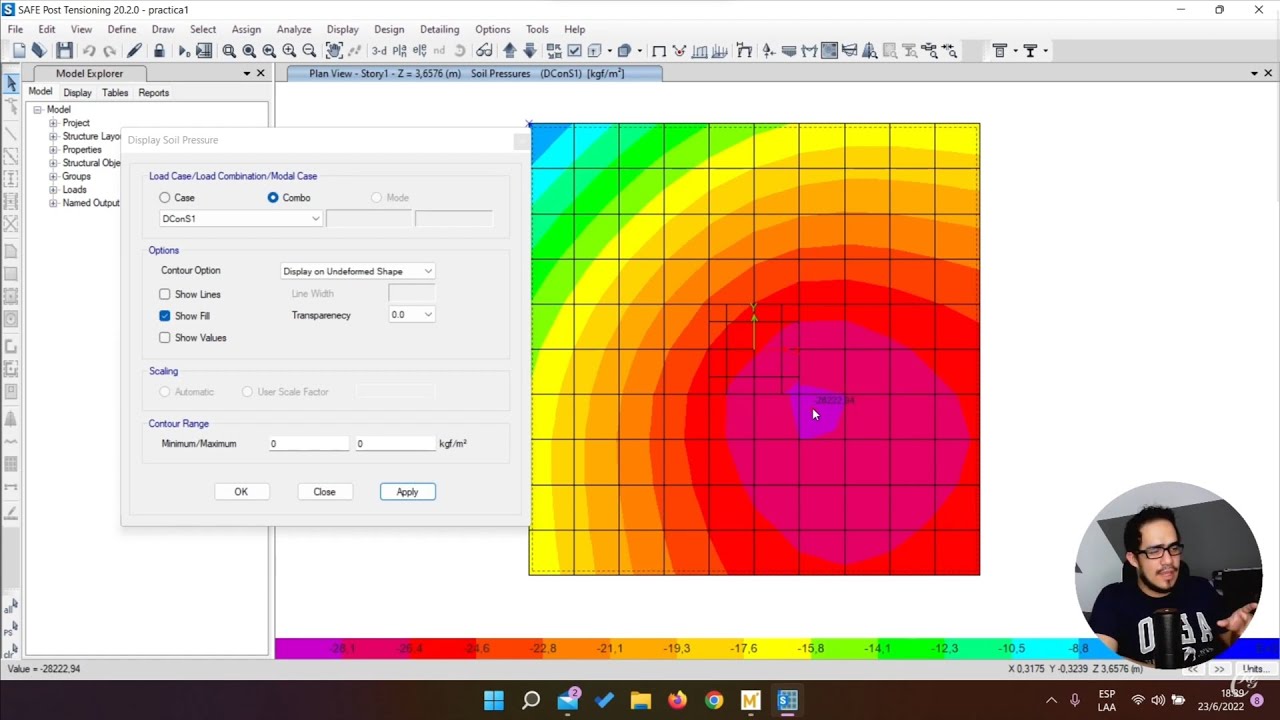Select the Case radio button
1280x720 pixels.
coord(165,198)
